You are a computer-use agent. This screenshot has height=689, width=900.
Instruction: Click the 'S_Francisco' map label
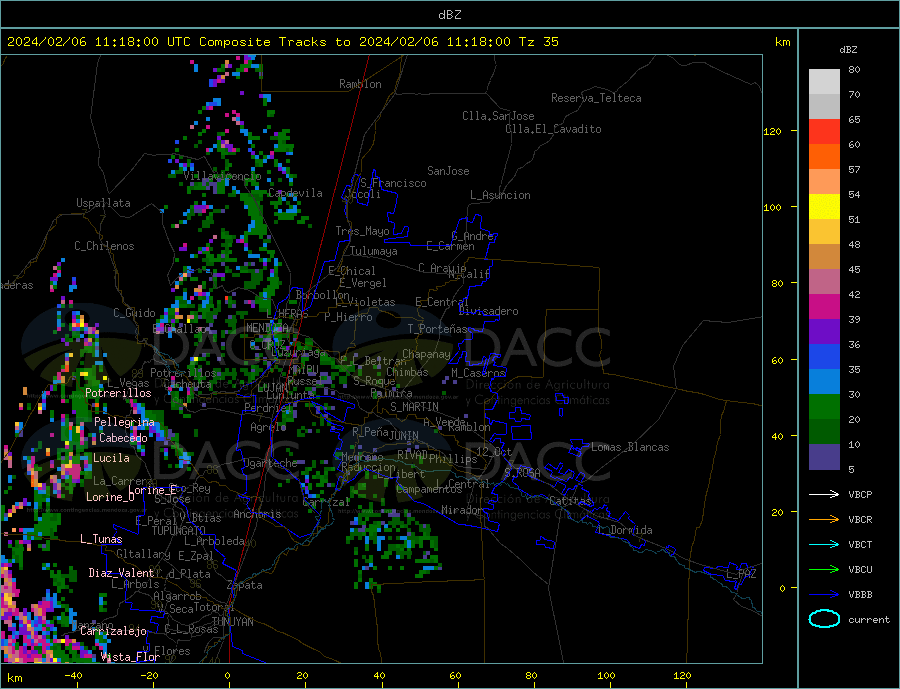tap(393, 183)
